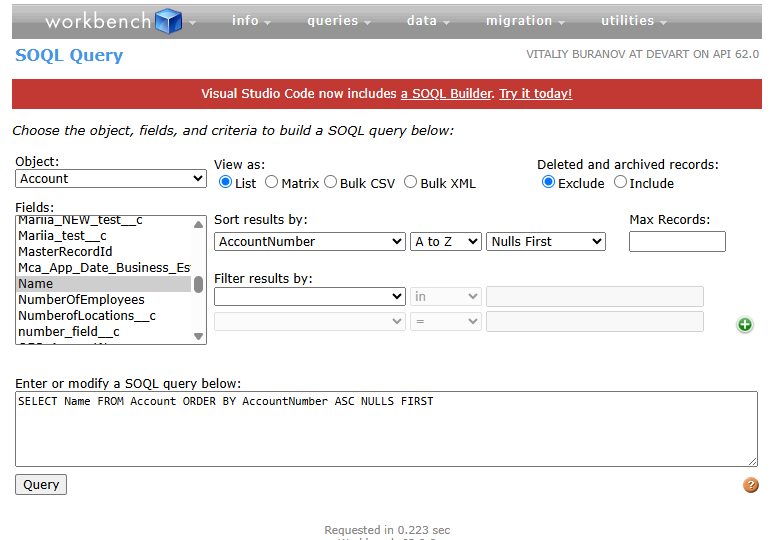Select the NumberOfEmployees field
Screen dimensions: 775x540
pos(104,299)
